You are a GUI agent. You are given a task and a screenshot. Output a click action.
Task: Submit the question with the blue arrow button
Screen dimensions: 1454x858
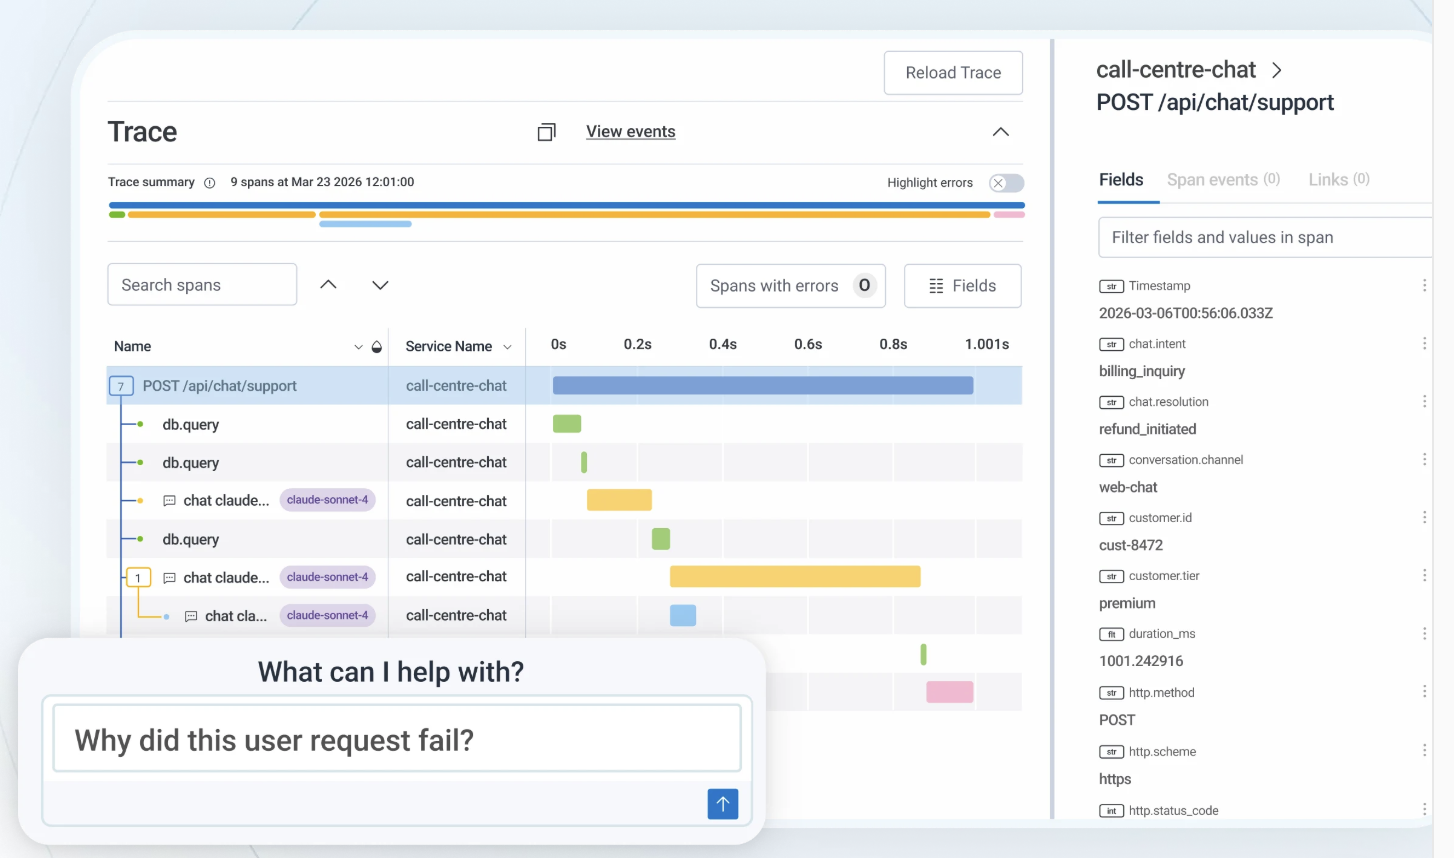tap(723, 804)
